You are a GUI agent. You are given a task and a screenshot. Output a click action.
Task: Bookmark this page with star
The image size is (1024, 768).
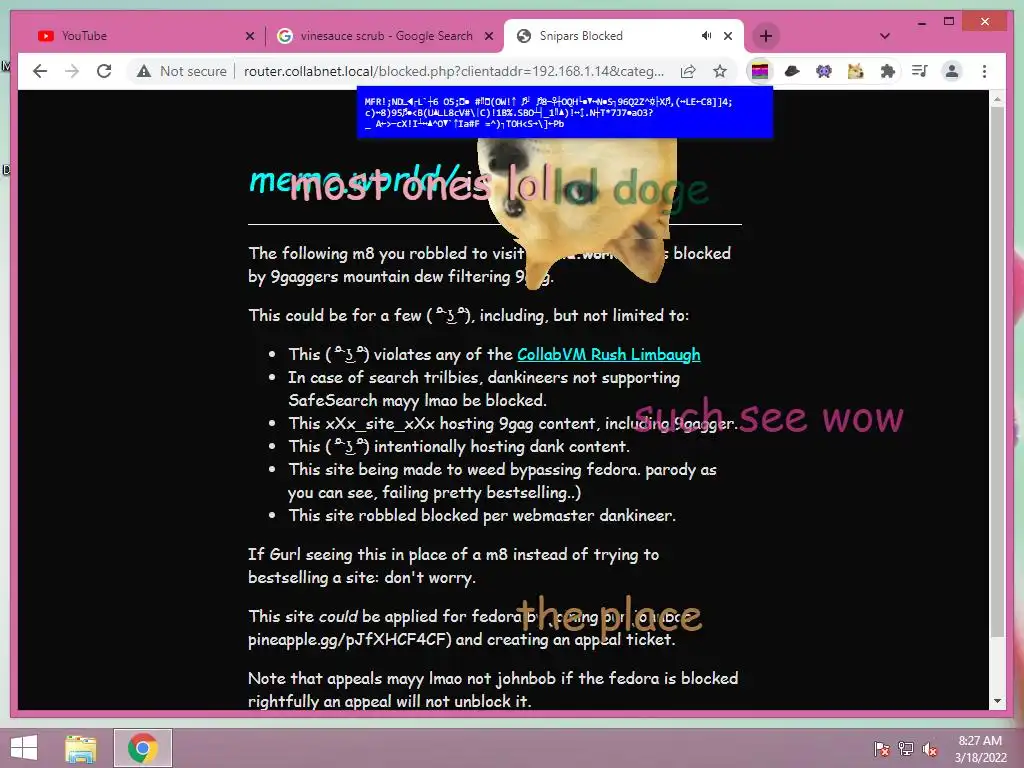[x=720, y=71]
